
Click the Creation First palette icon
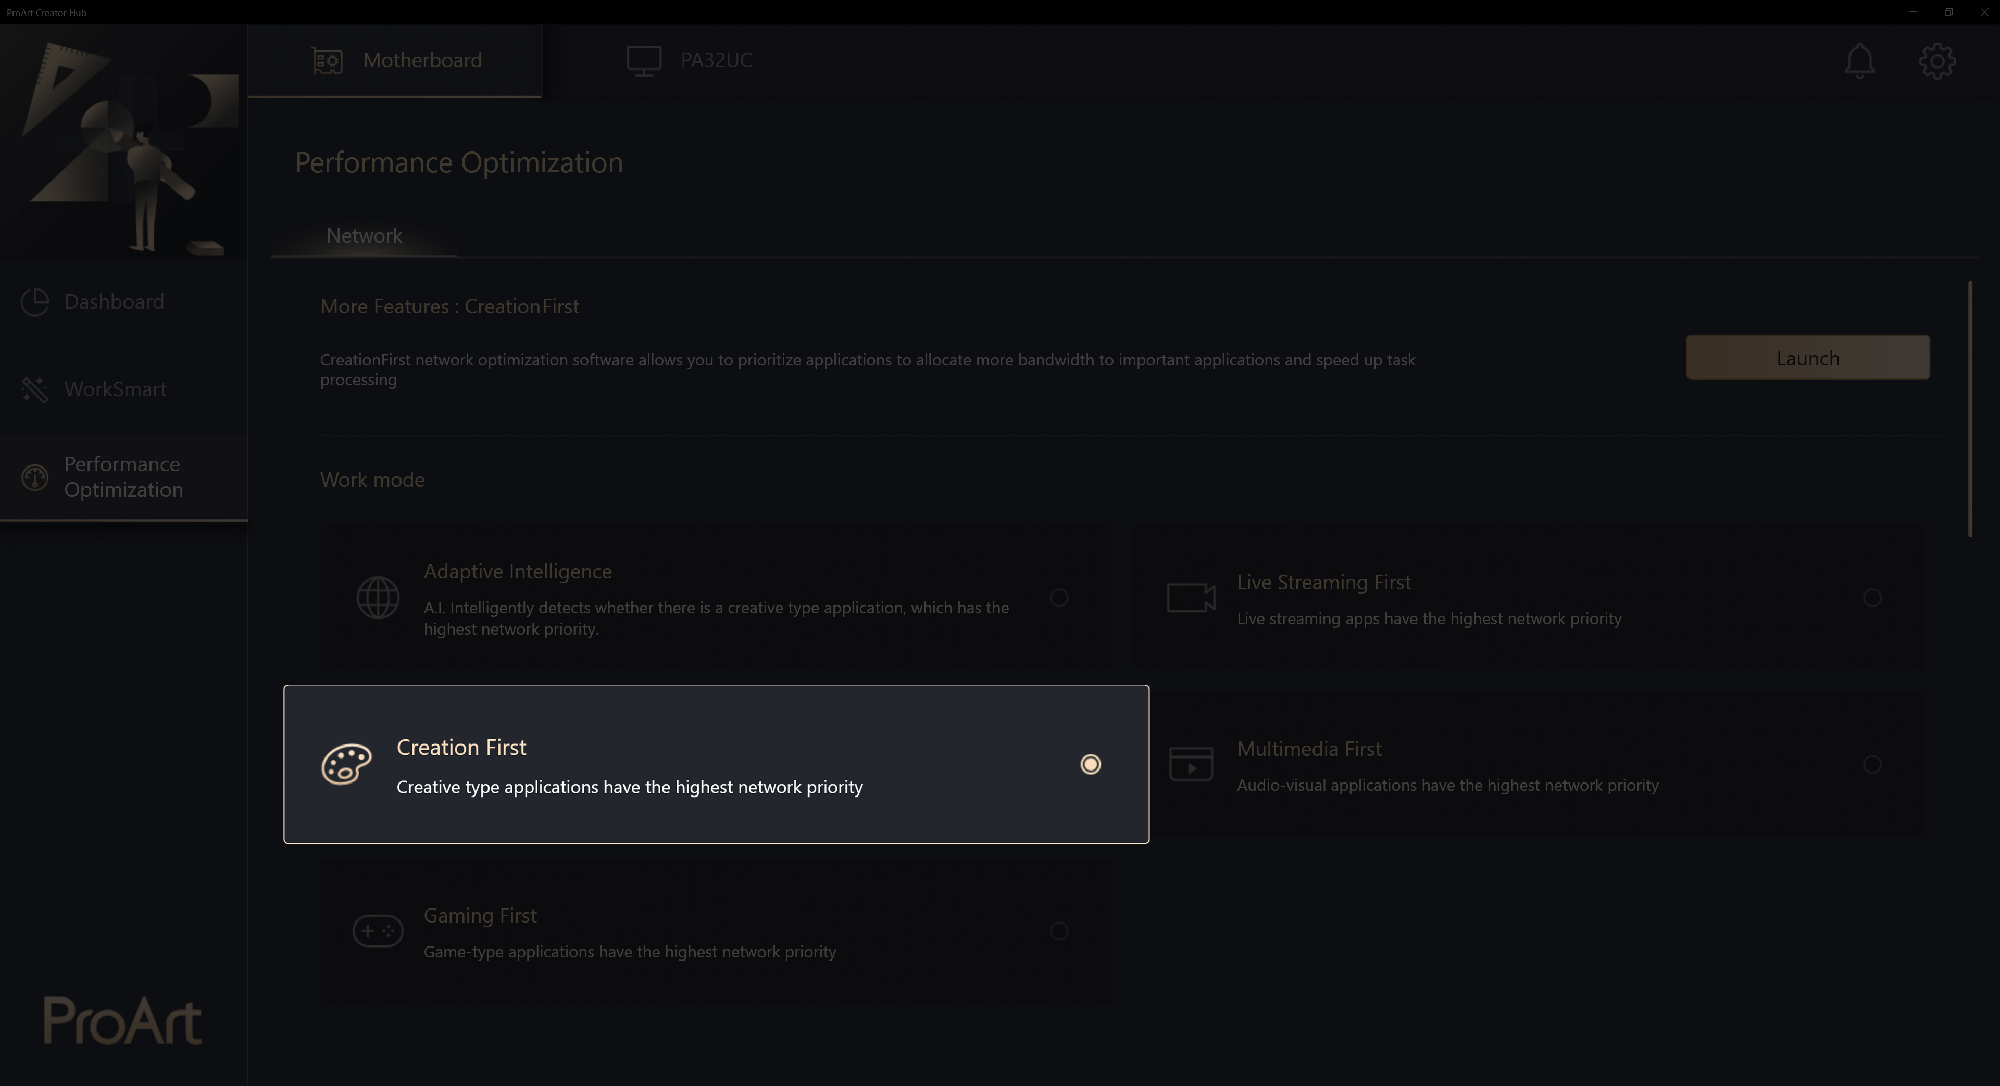(x=345, y=764)
